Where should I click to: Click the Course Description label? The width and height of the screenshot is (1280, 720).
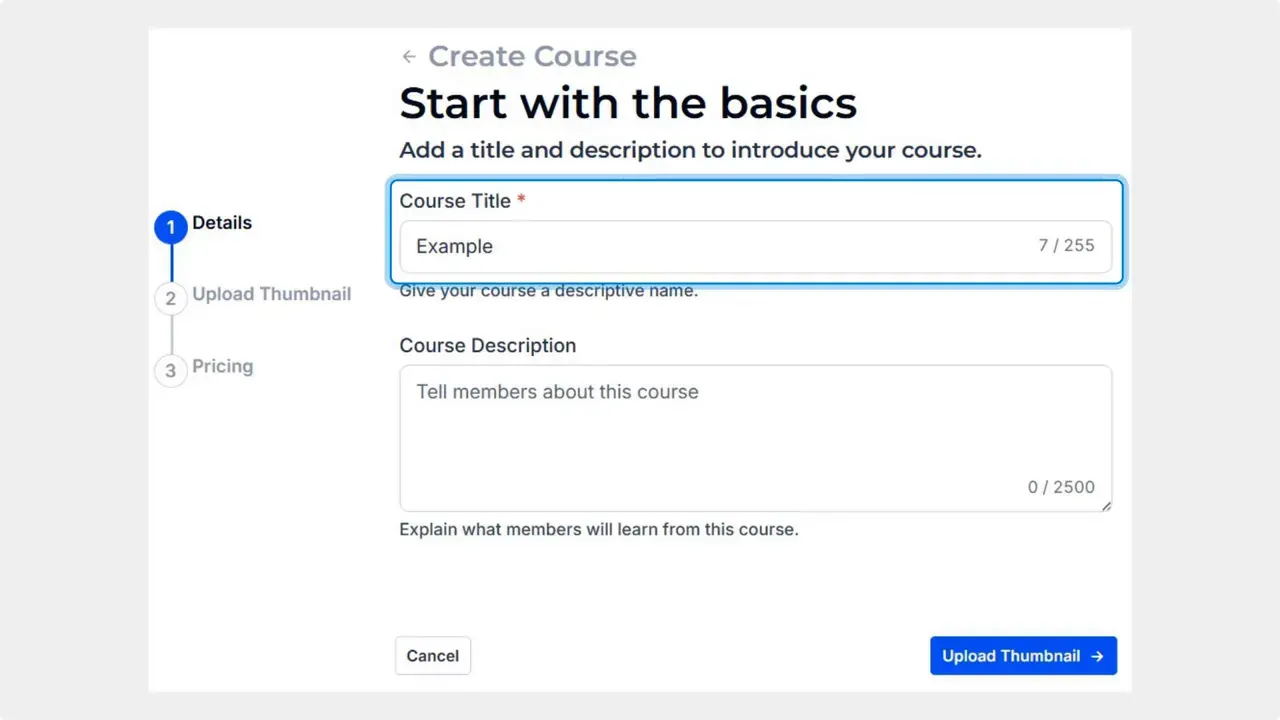click(x=487, y=345)
